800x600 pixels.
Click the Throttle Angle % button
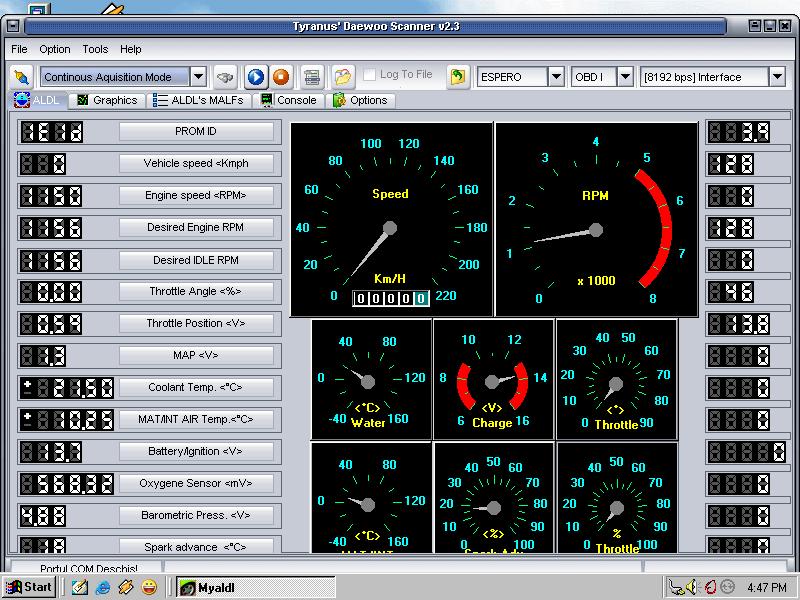tap(196, 291)
